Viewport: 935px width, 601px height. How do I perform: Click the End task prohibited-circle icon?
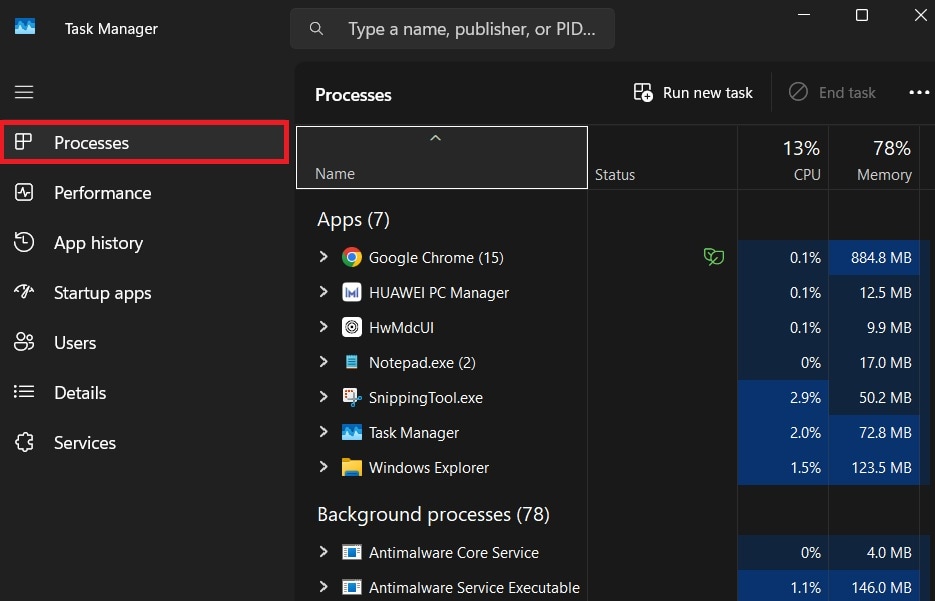pos(798,92)
